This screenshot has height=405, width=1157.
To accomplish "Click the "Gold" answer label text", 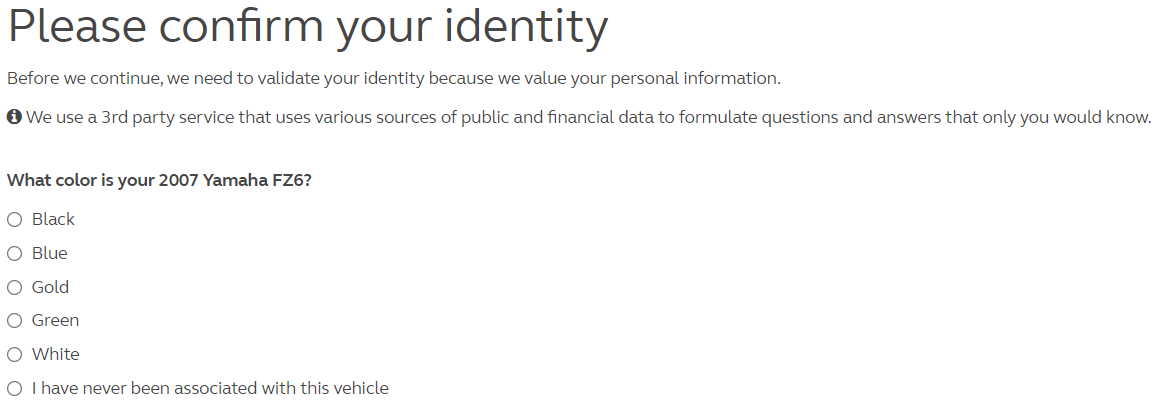I will (x=50, y=288).
